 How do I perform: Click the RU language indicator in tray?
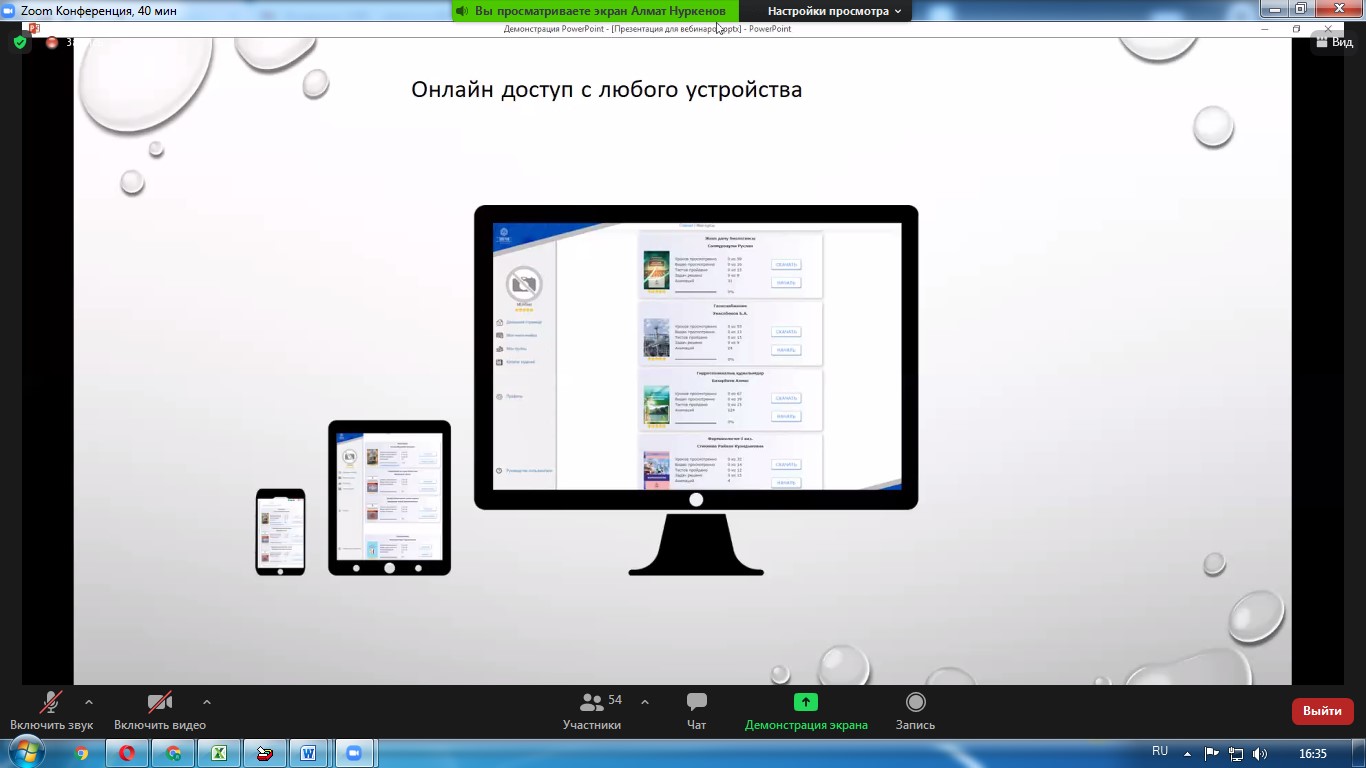click(1160, 752)
